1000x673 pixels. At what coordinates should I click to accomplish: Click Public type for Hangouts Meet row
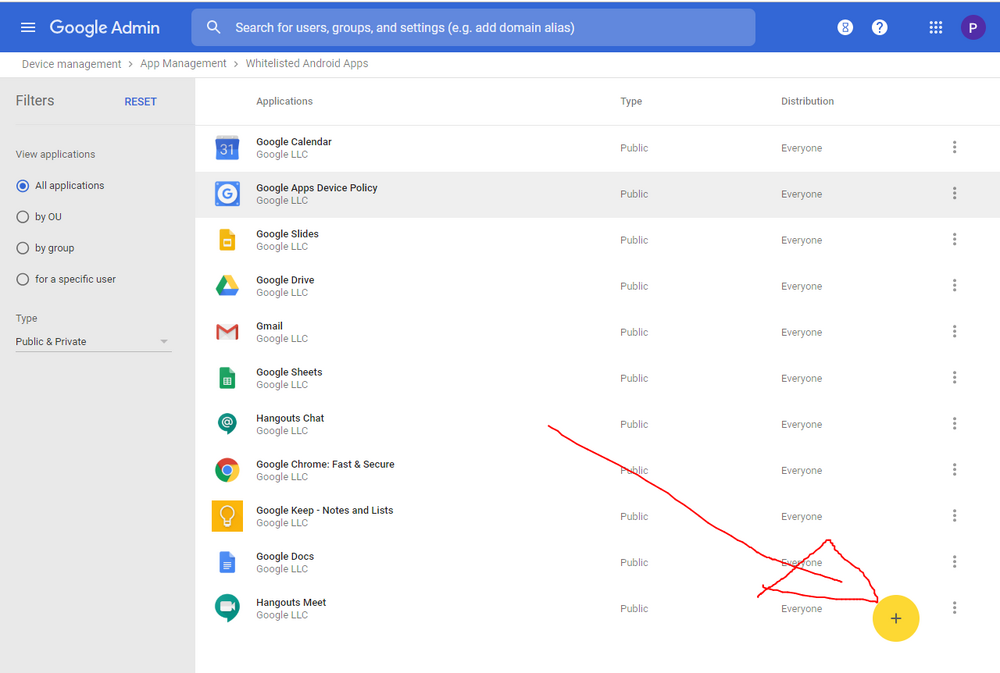[634, 609]
